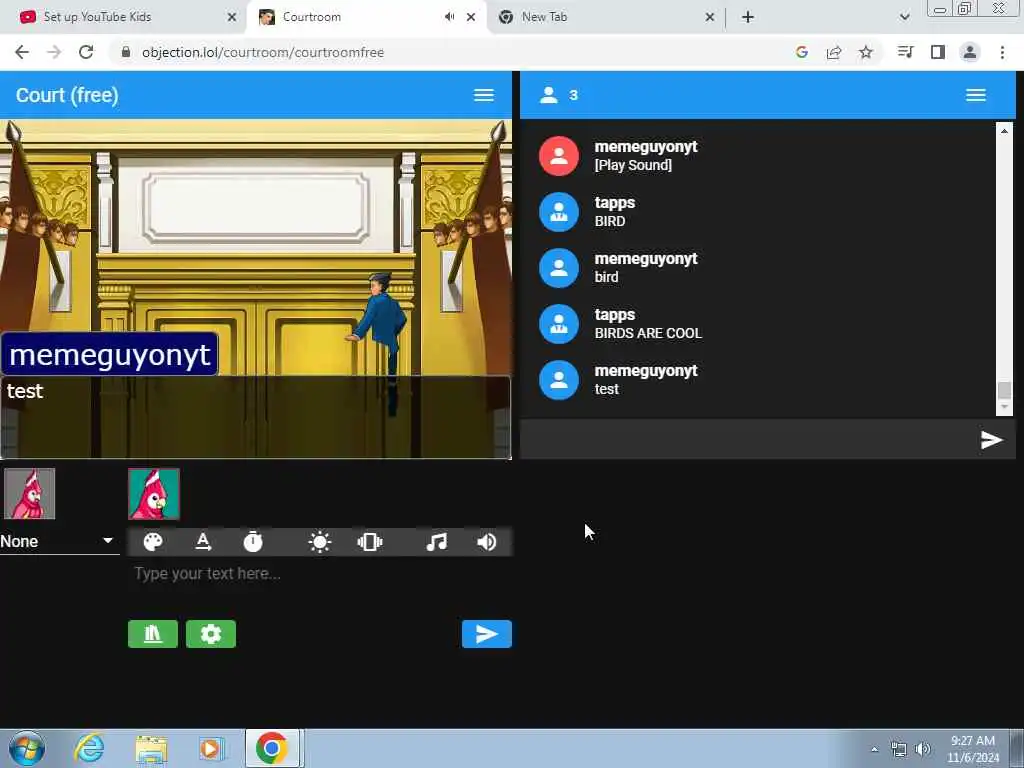Show hidden system tray icons
This screenshot has height=768, width=1024.
(x=874, y=749)
